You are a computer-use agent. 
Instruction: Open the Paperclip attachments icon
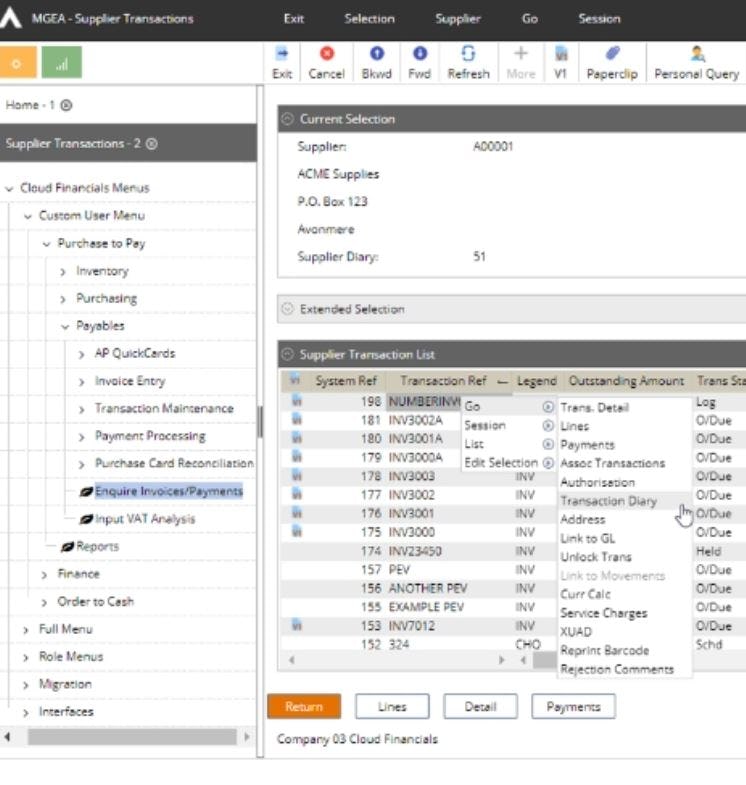[x=612, y=54]
